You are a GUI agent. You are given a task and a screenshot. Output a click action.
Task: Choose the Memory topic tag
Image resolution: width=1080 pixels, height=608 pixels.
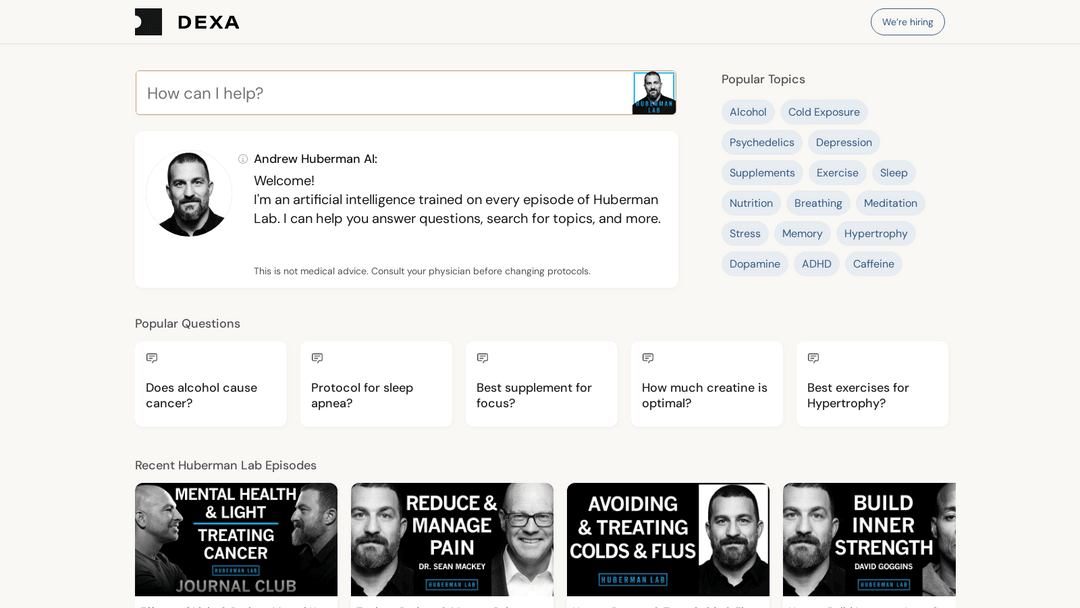(x=802, y=233)
